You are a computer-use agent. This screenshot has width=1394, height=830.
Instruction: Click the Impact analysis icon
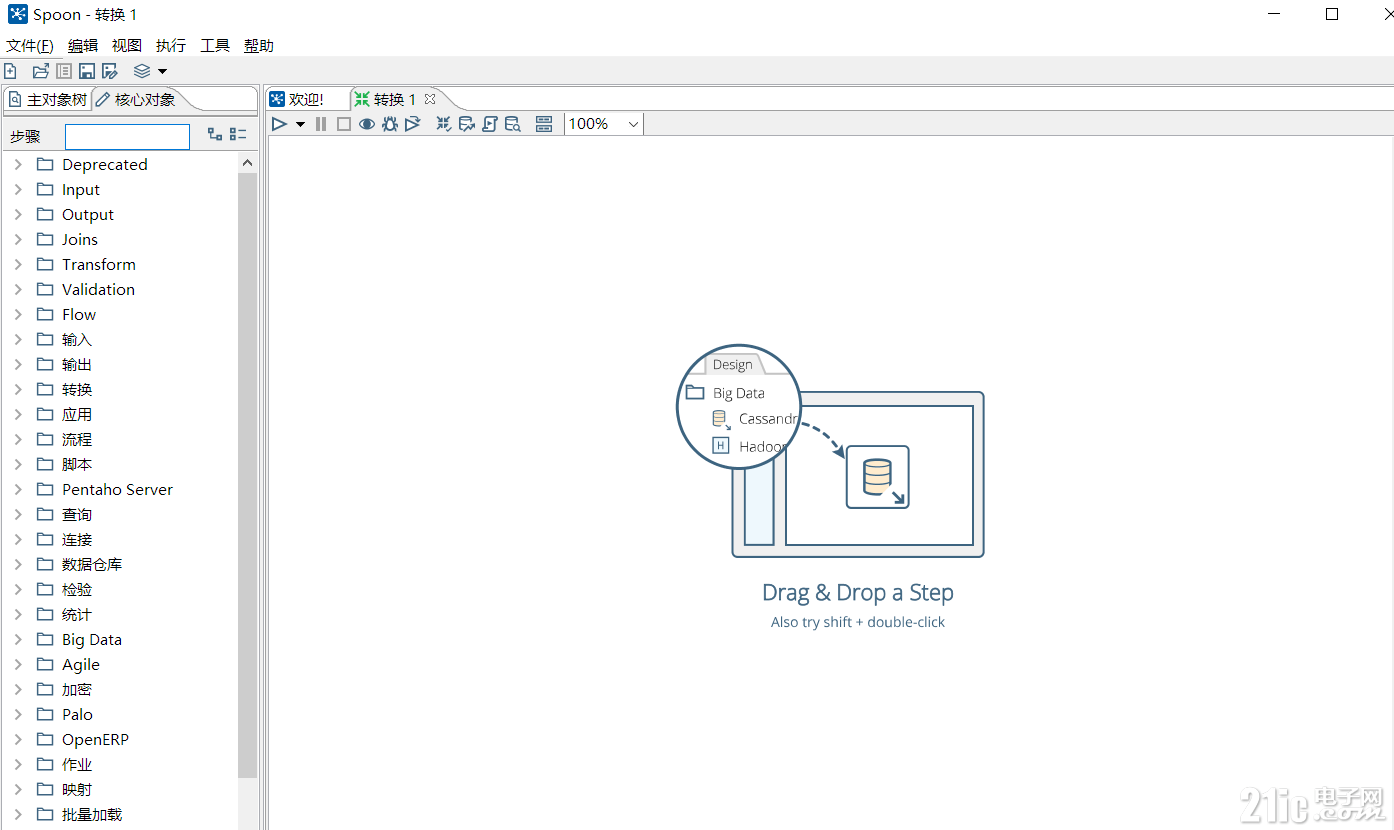(x=467, y=124)
